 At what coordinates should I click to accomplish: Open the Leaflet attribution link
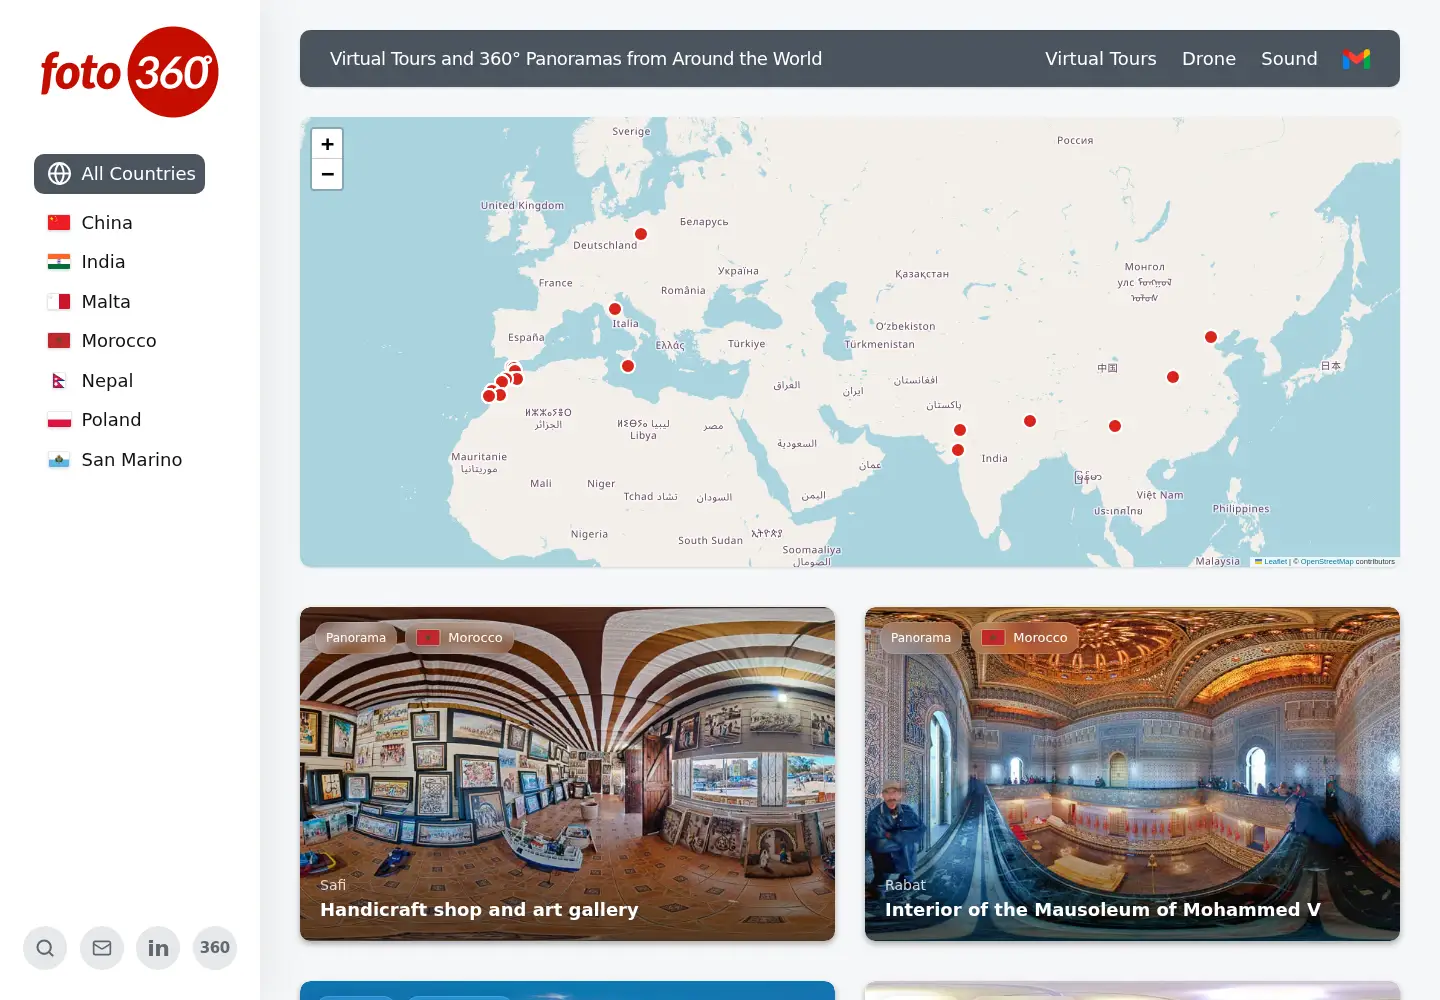1271,562
